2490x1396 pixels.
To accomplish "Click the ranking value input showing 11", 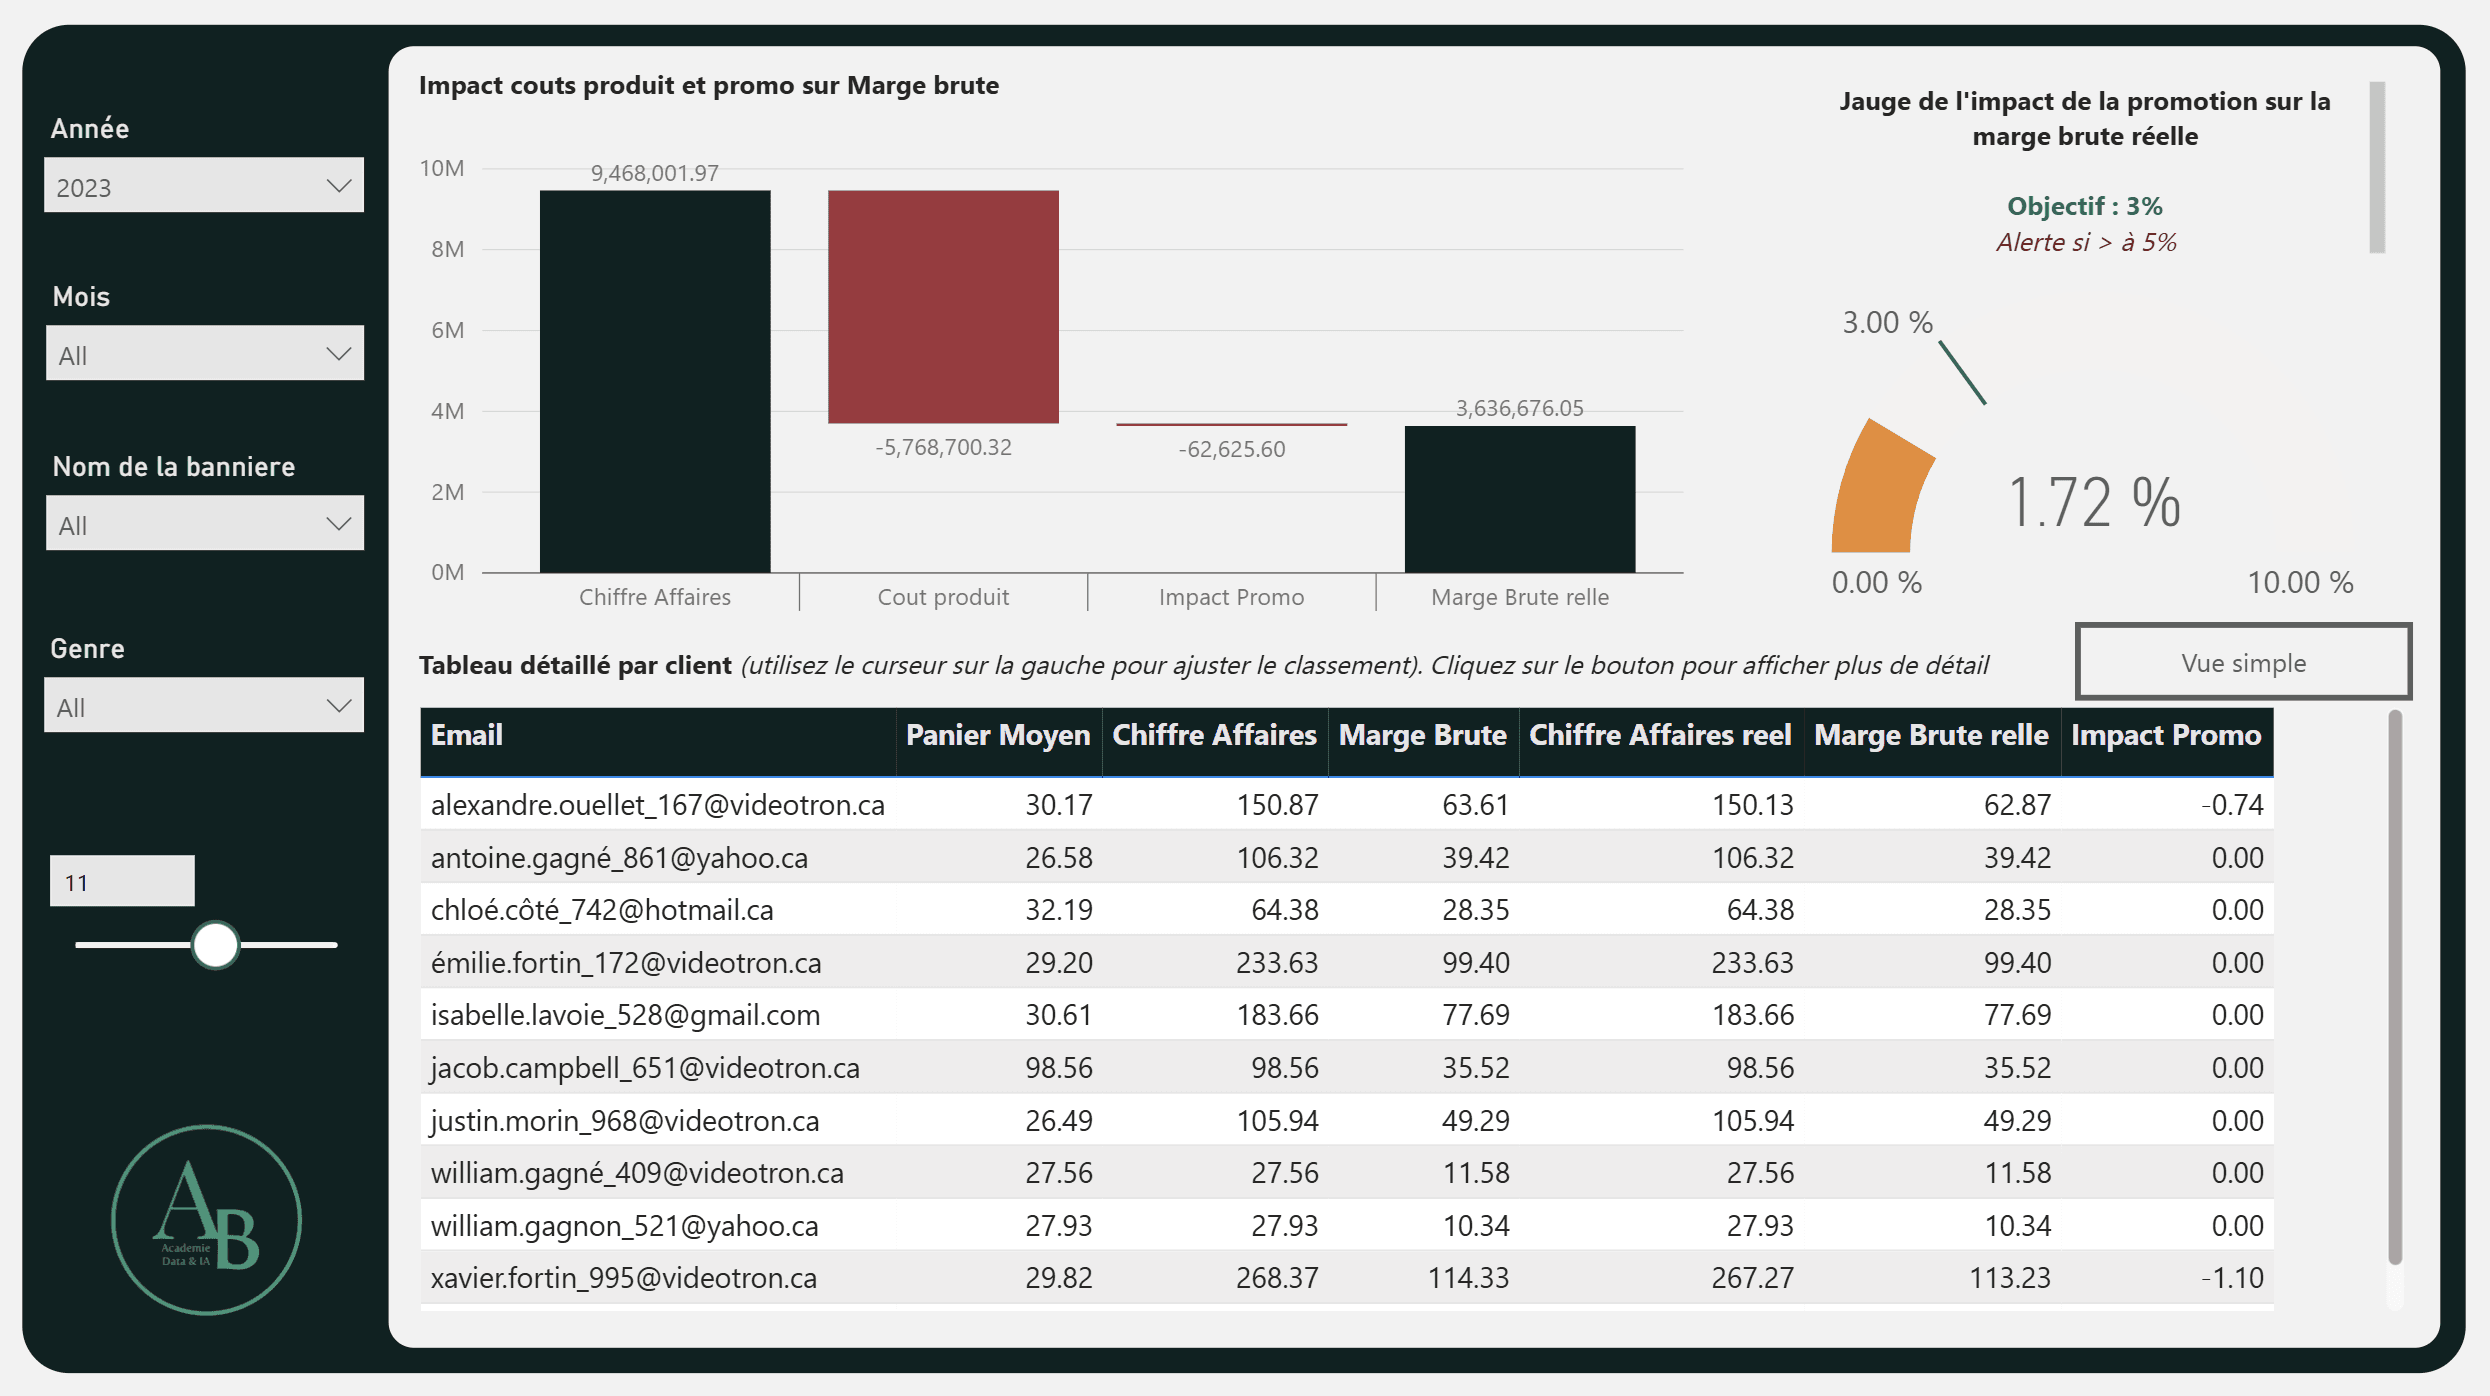I will [x=122, y=882].
